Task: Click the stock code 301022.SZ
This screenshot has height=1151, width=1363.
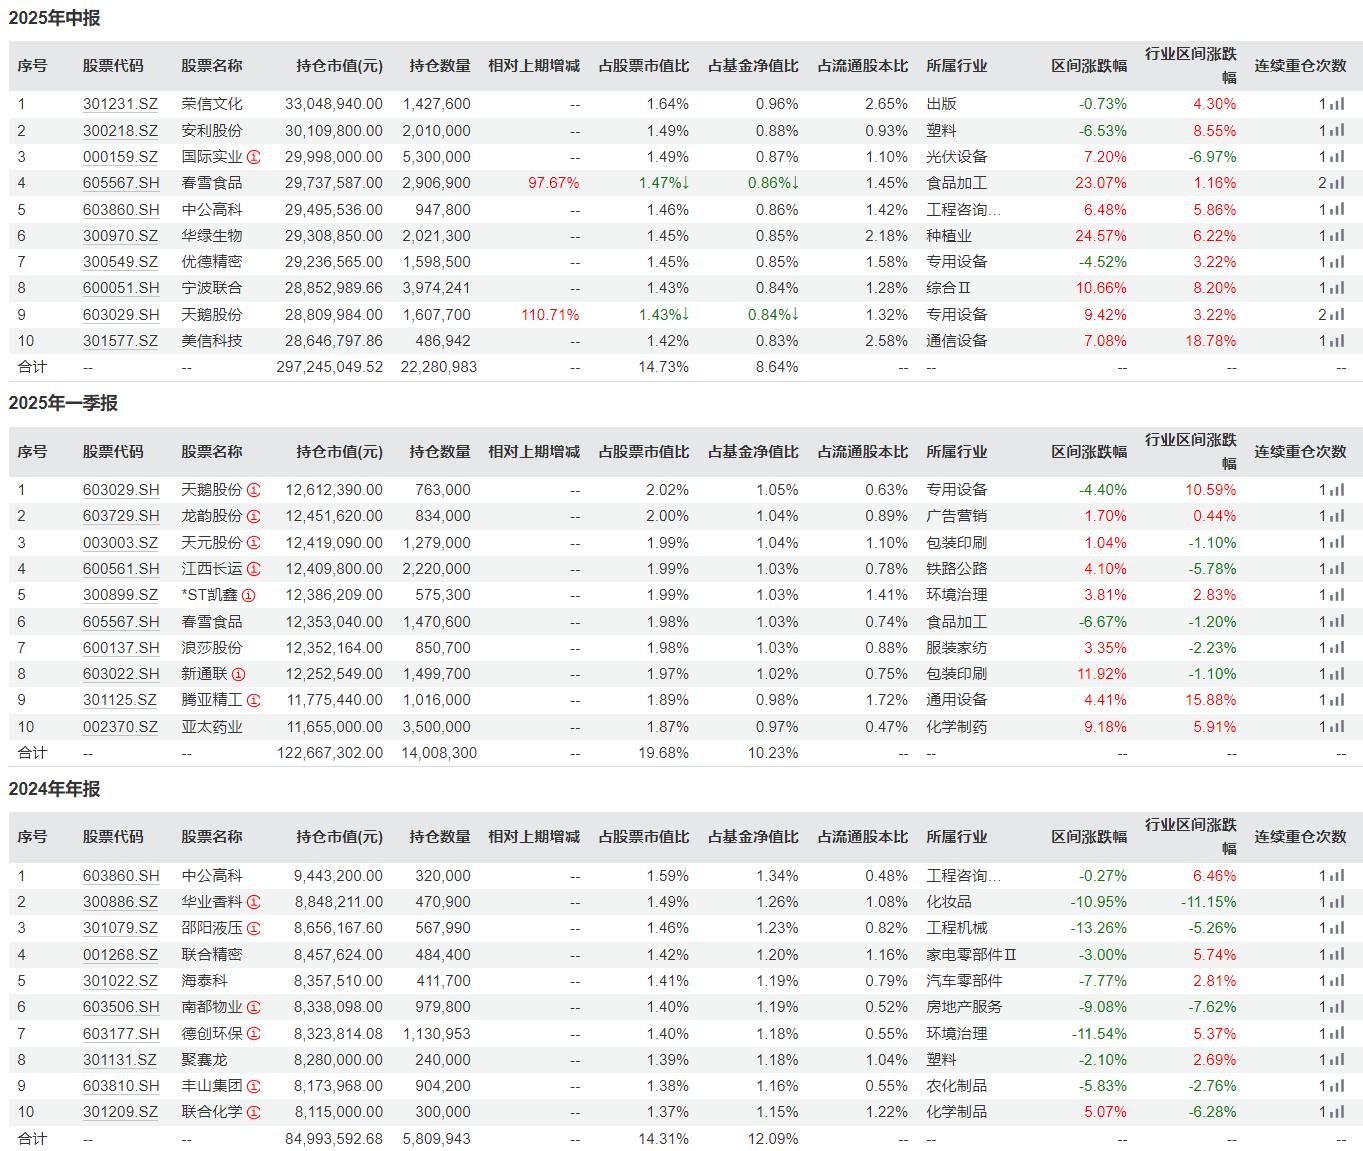Action: (120, 981)
